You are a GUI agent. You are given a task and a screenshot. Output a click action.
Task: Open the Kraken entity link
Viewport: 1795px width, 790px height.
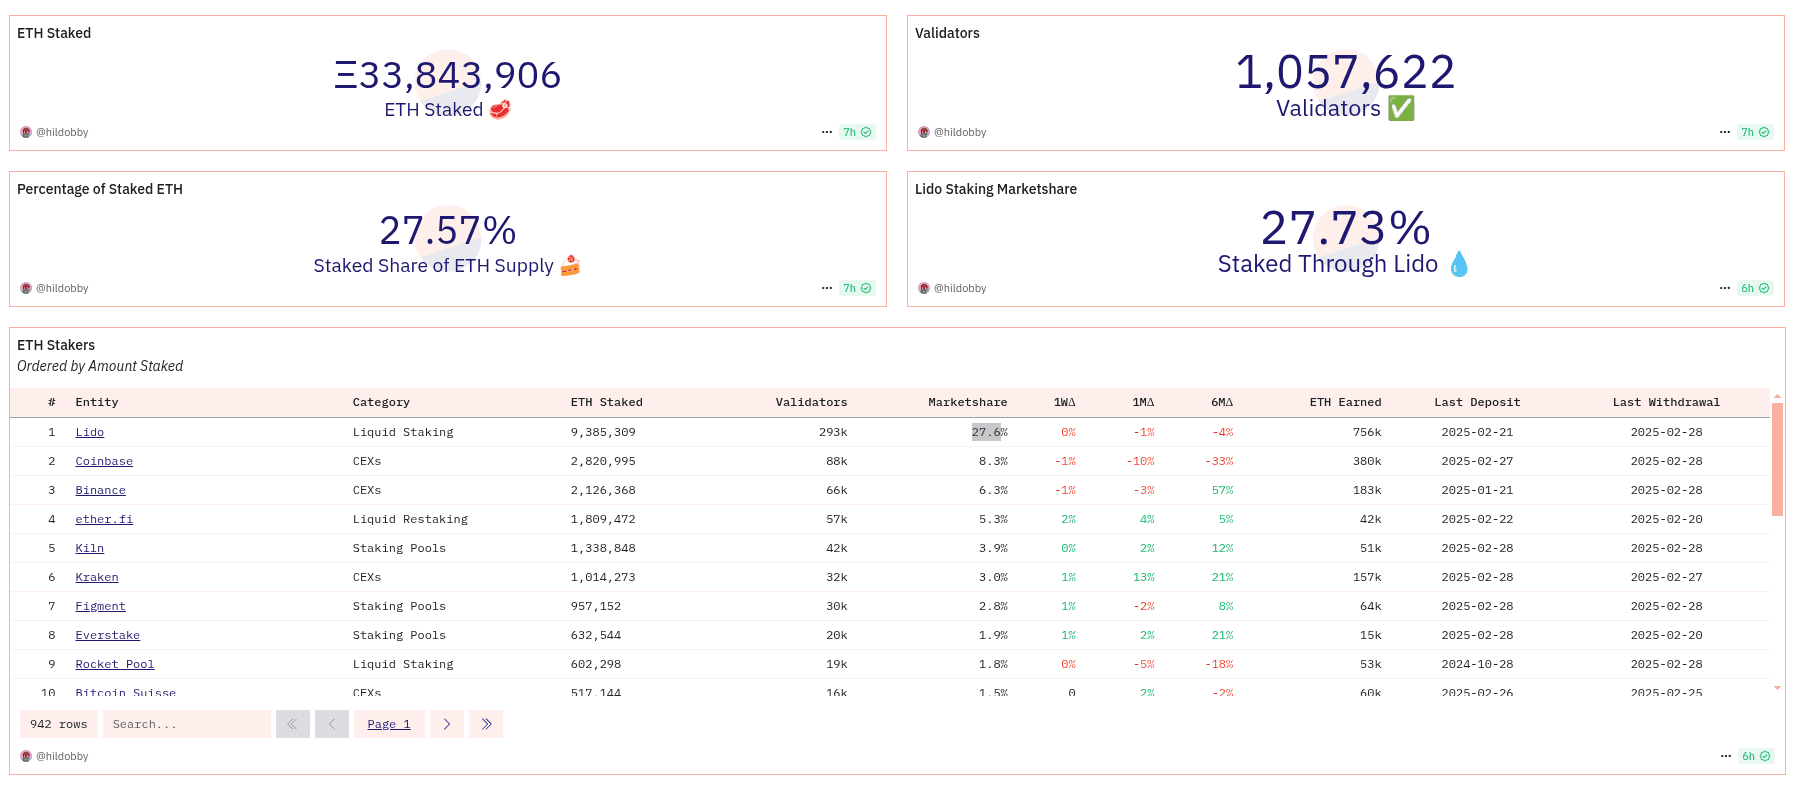click(x=97, y=577)
